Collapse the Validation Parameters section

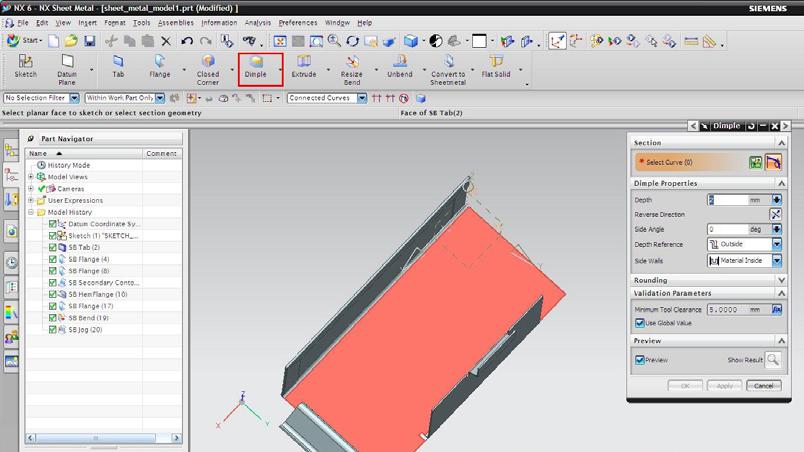point(781,293)
